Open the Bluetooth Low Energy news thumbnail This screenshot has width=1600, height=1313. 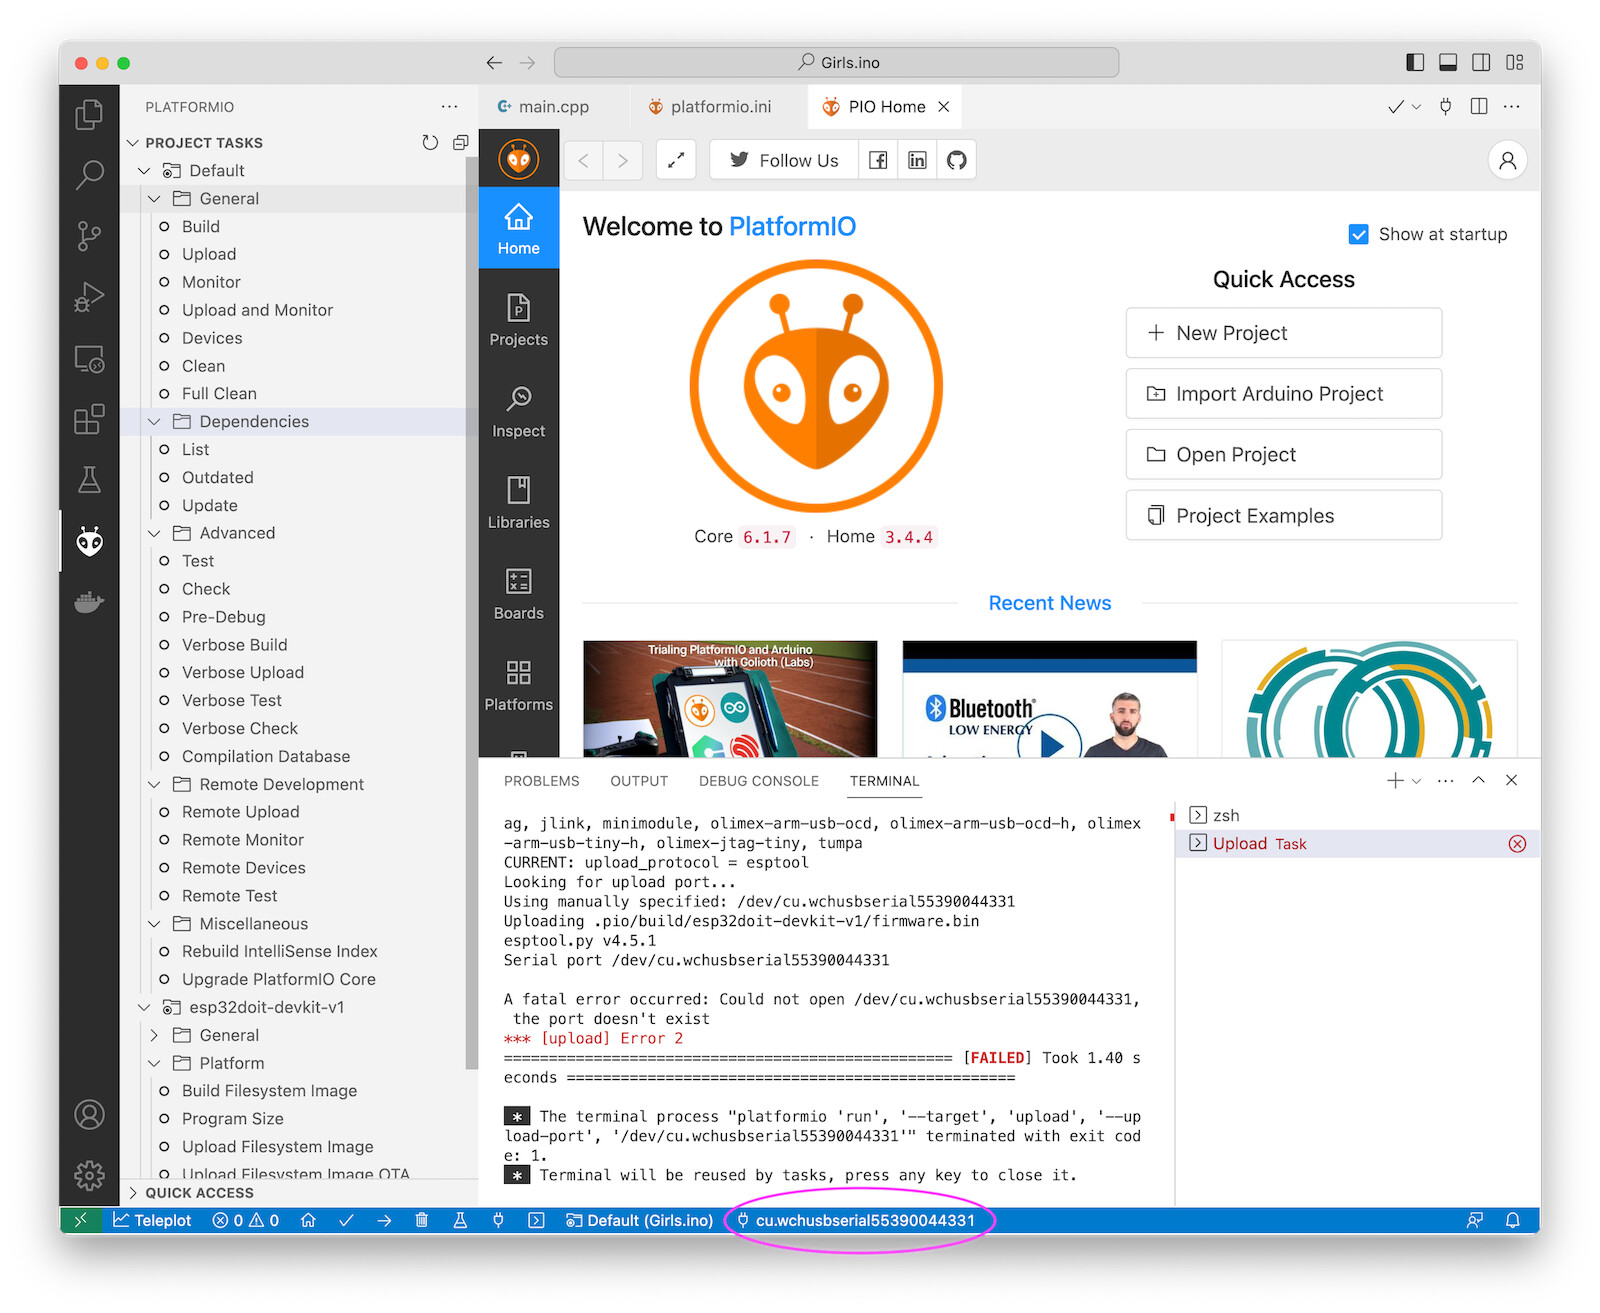(1049, 699)
